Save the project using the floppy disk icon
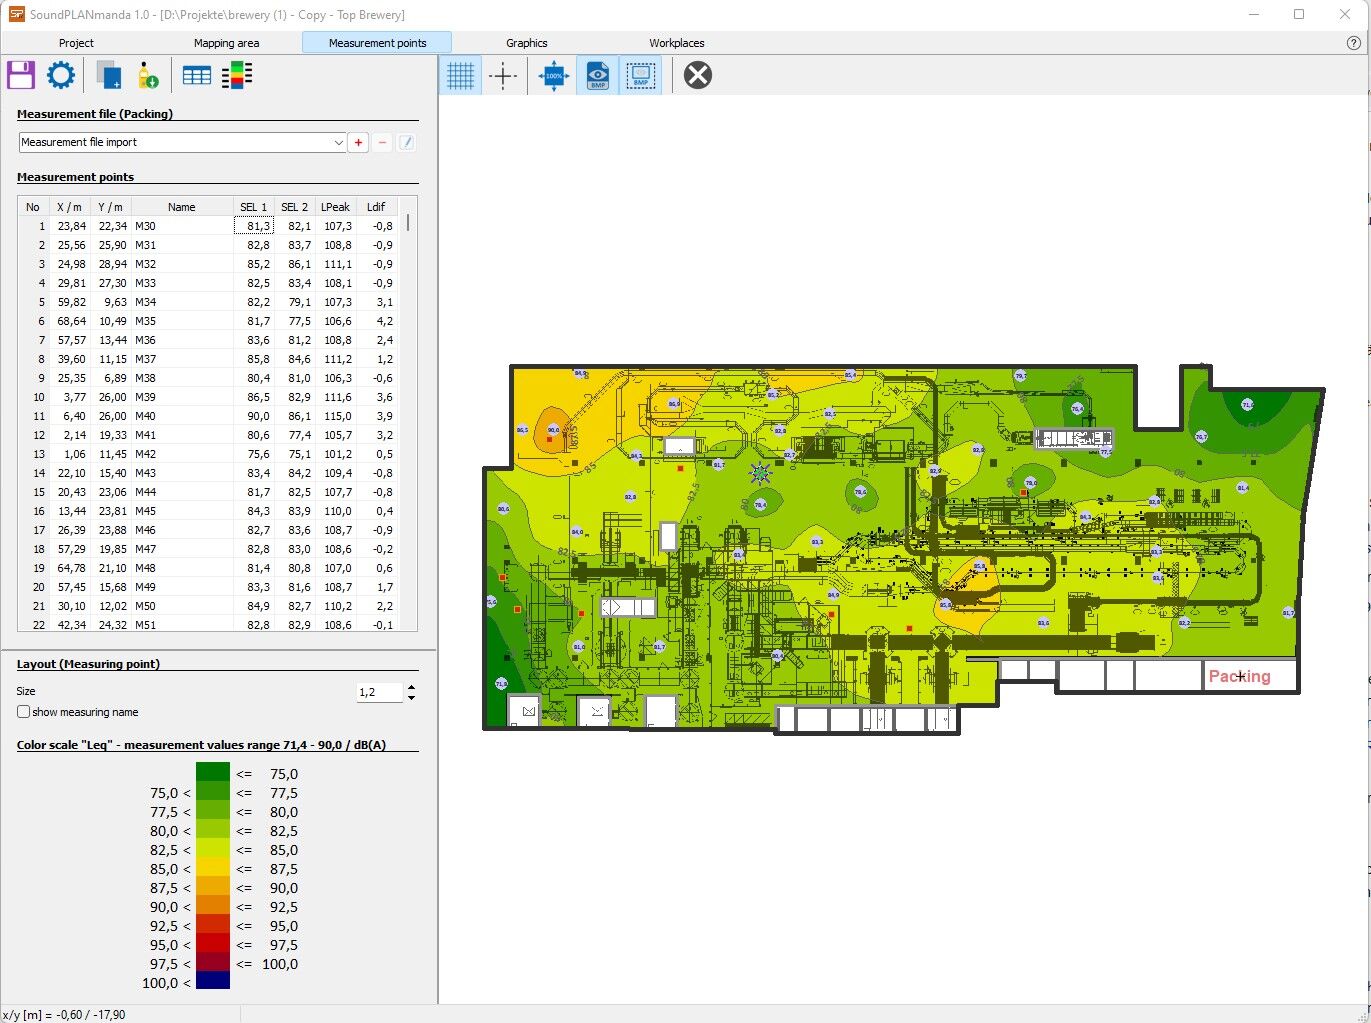The height and width of the screenshot is (1023, 1371). pos(20,75)
